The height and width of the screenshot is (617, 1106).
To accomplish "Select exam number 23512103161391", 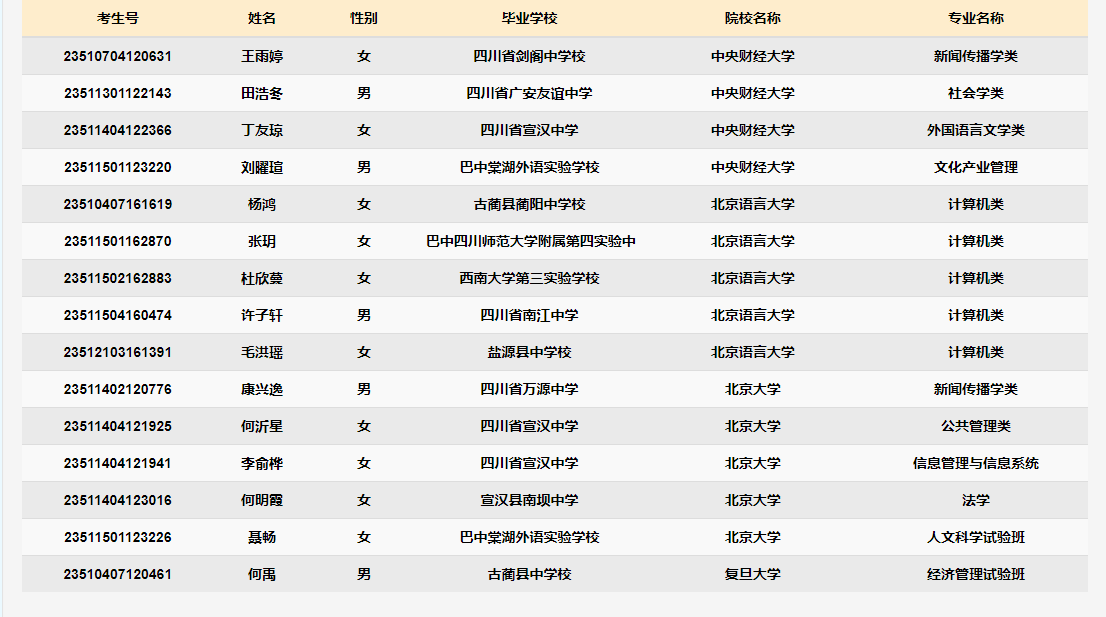I will pos(118,353).
